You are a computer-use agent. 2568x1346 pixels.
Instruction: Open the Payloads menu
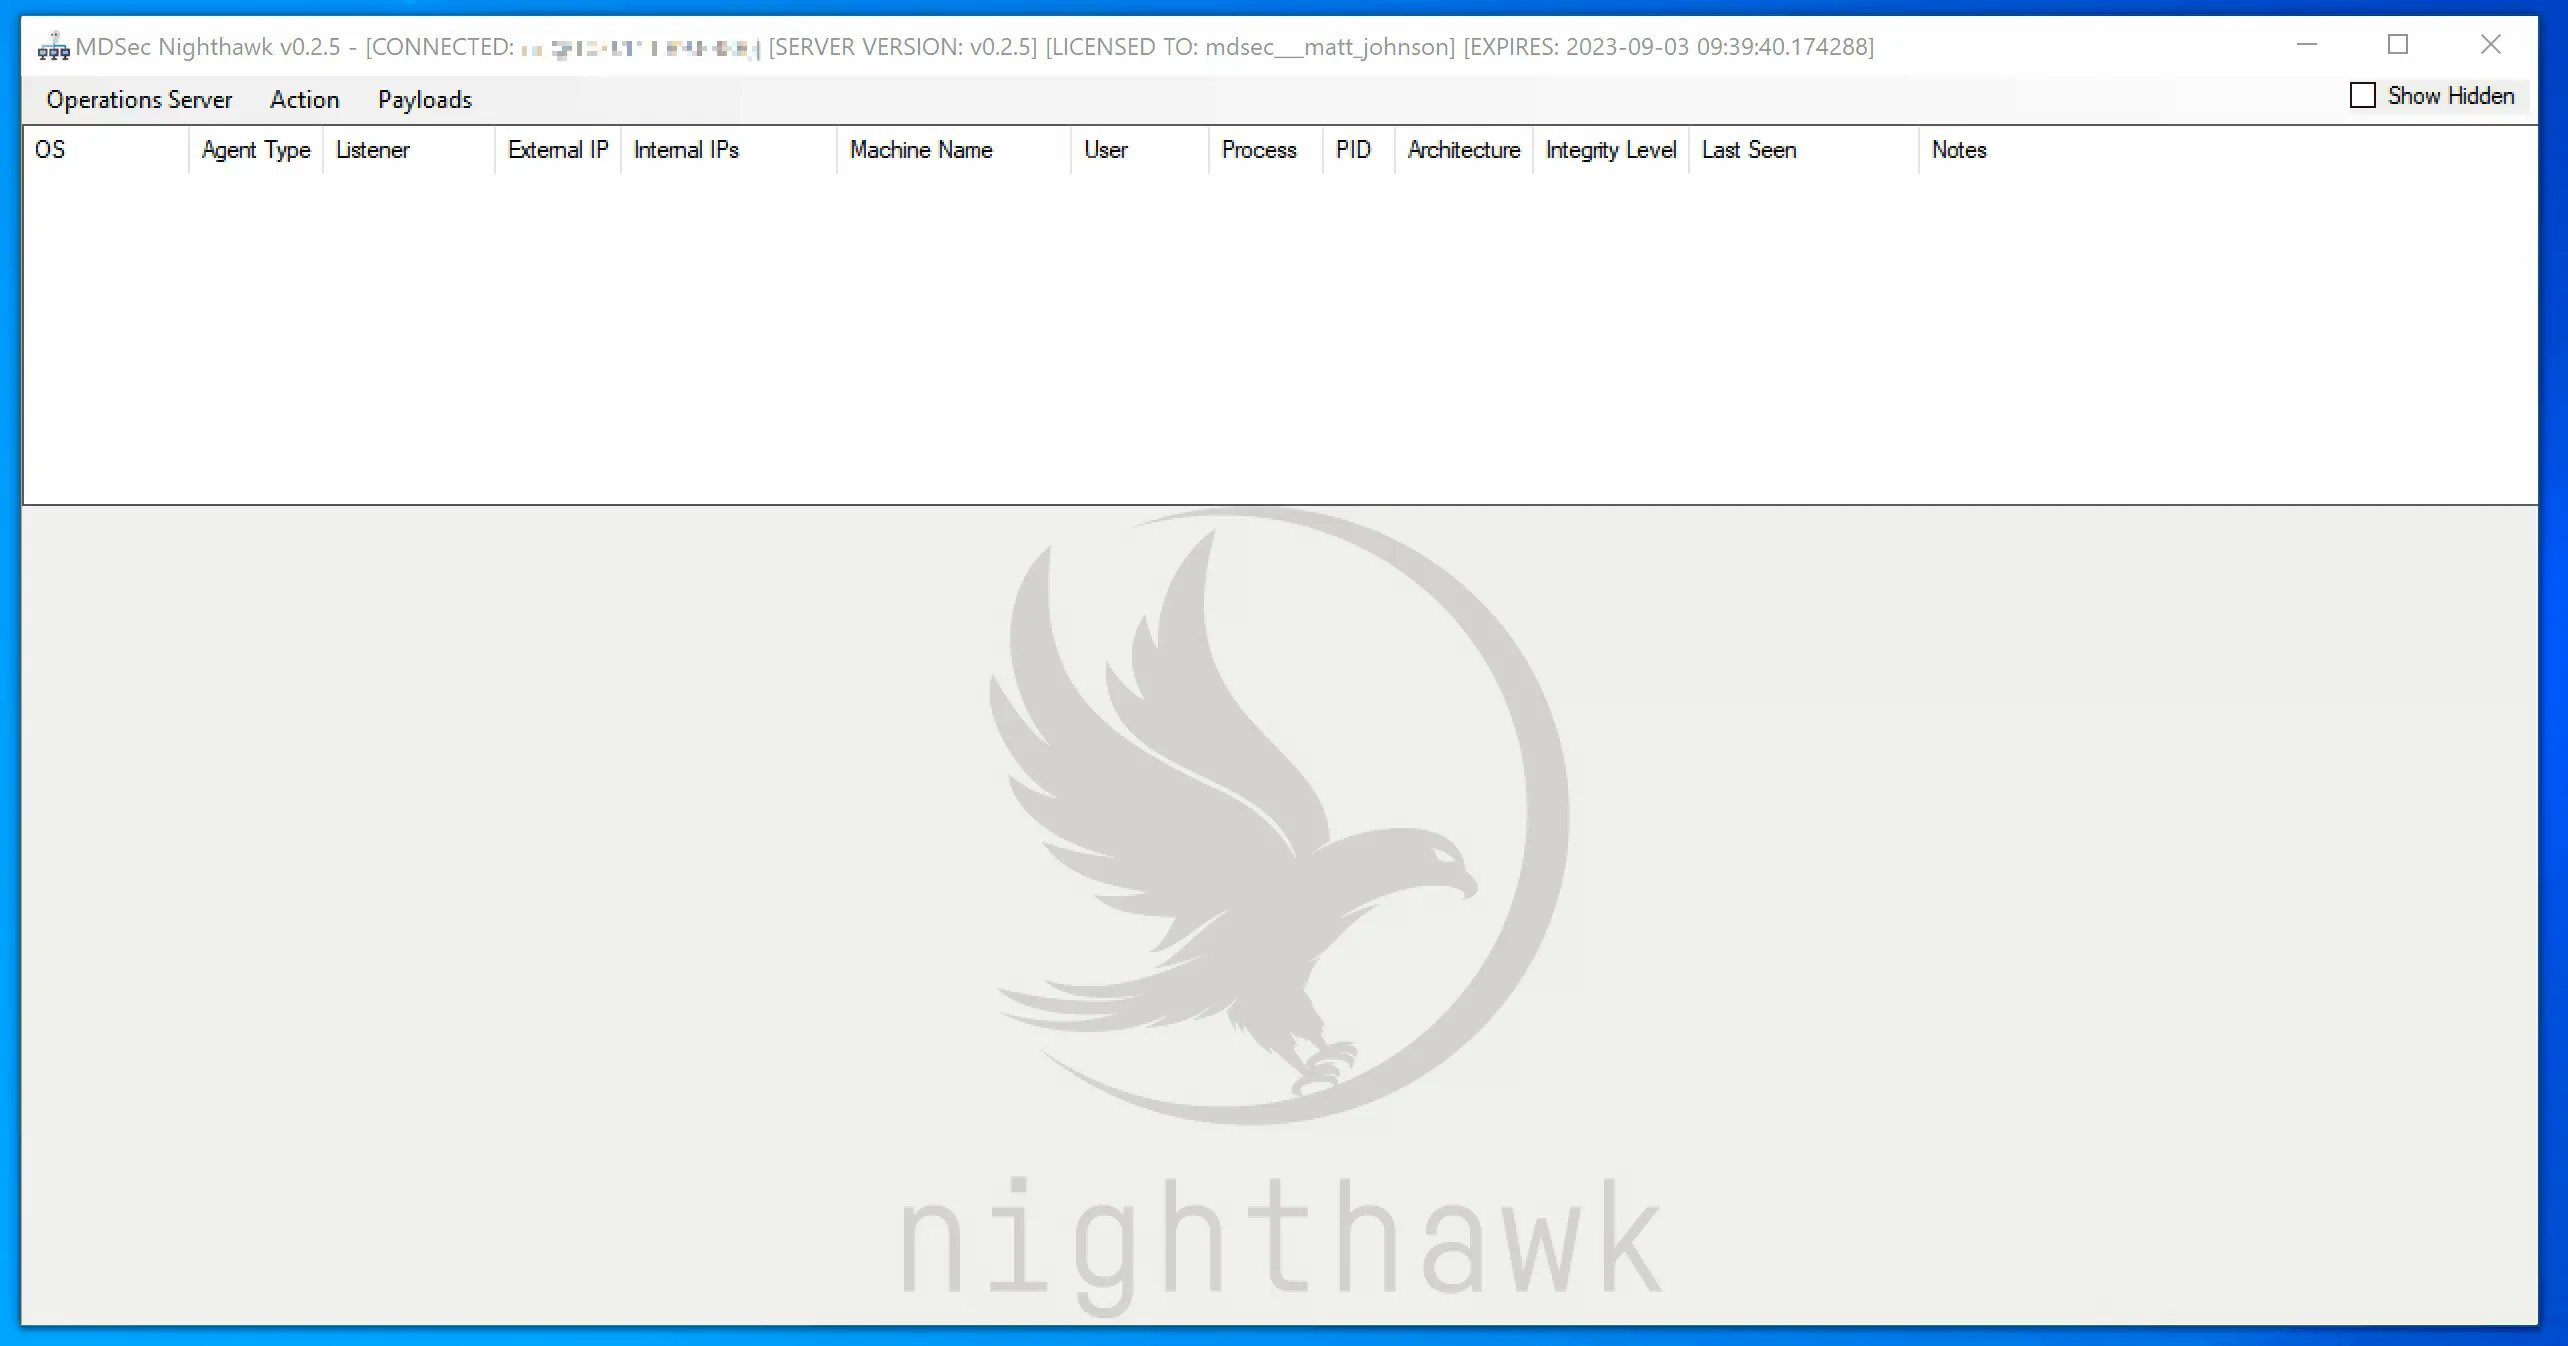point(423,99)
